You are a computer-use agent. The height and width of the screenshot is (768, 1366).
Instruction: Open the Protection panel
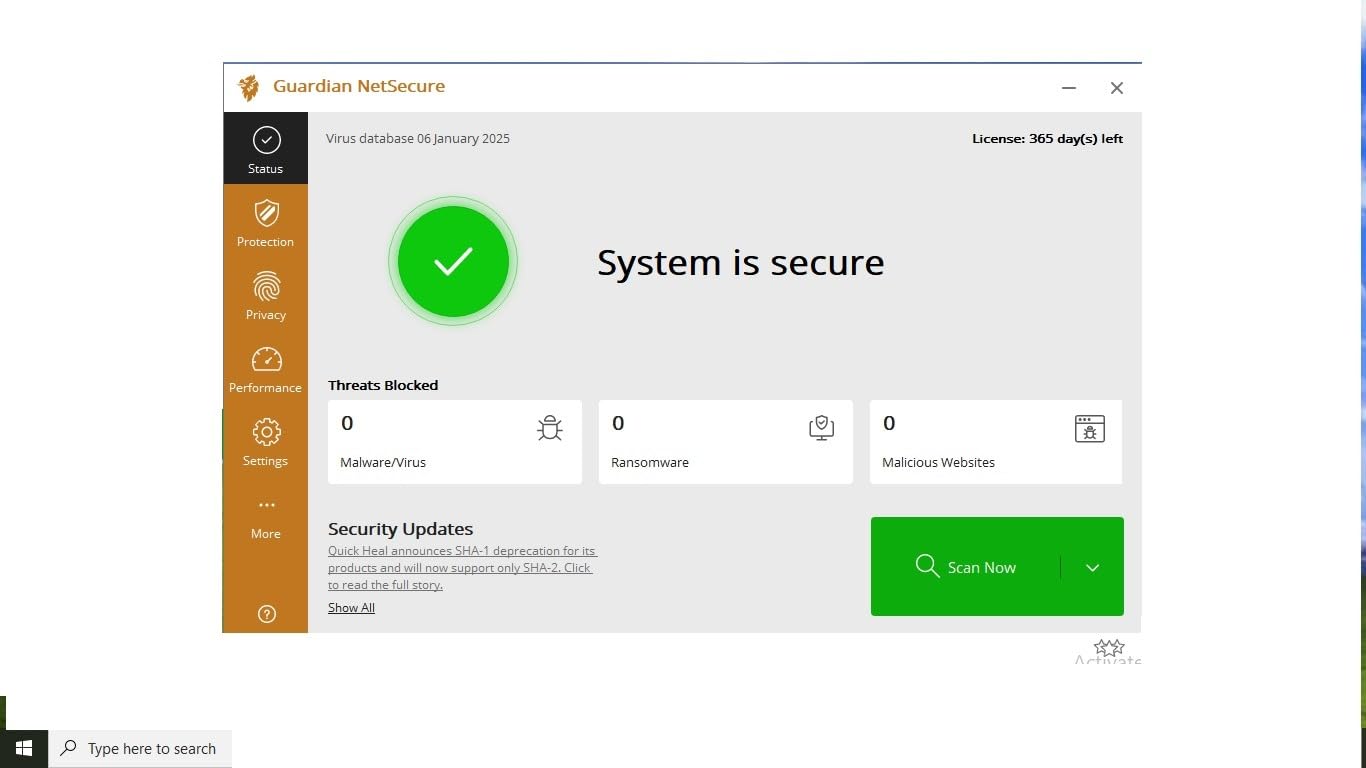point(265,222)
